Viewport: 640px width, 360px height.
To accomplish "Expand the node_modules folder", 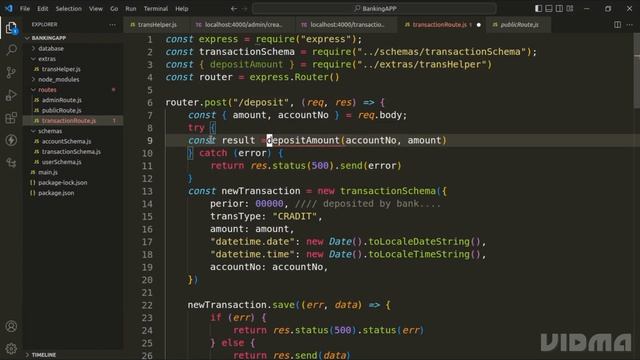I will tap(73, 80).
